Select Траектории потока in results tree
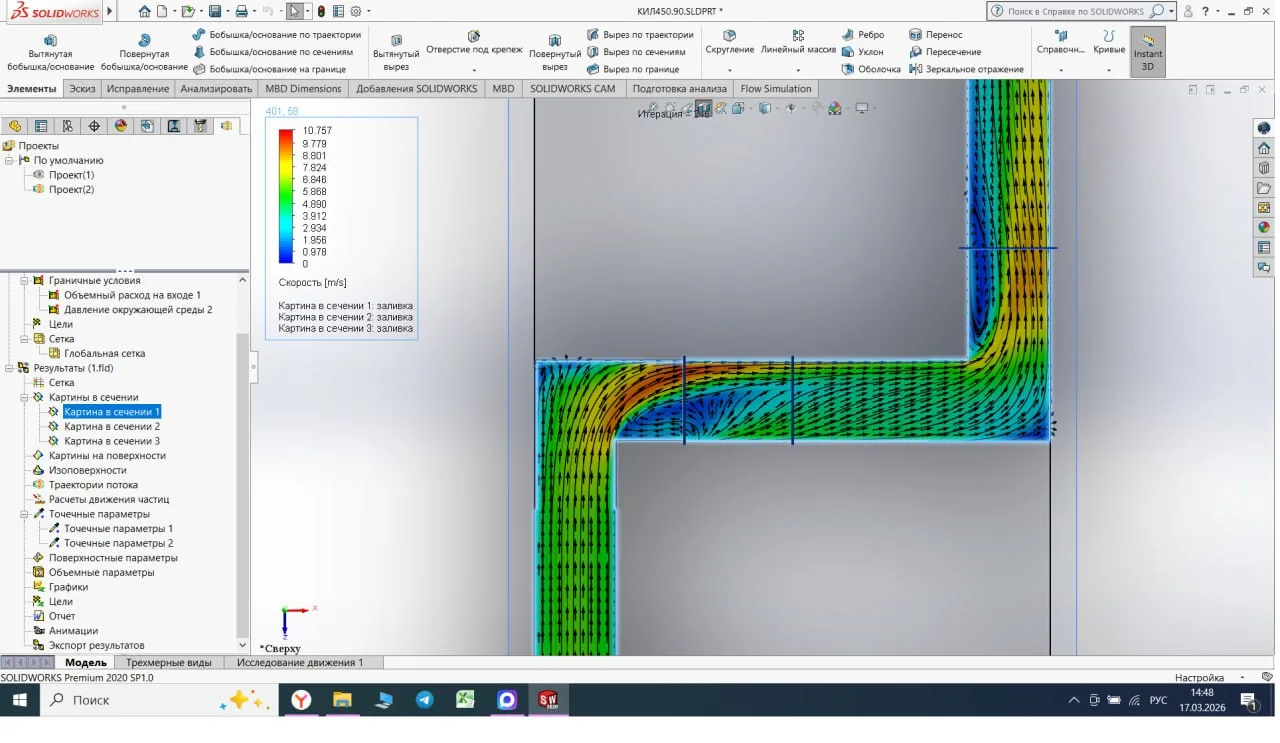Viewport: 1280px width, 743px height. pos(93,485)
